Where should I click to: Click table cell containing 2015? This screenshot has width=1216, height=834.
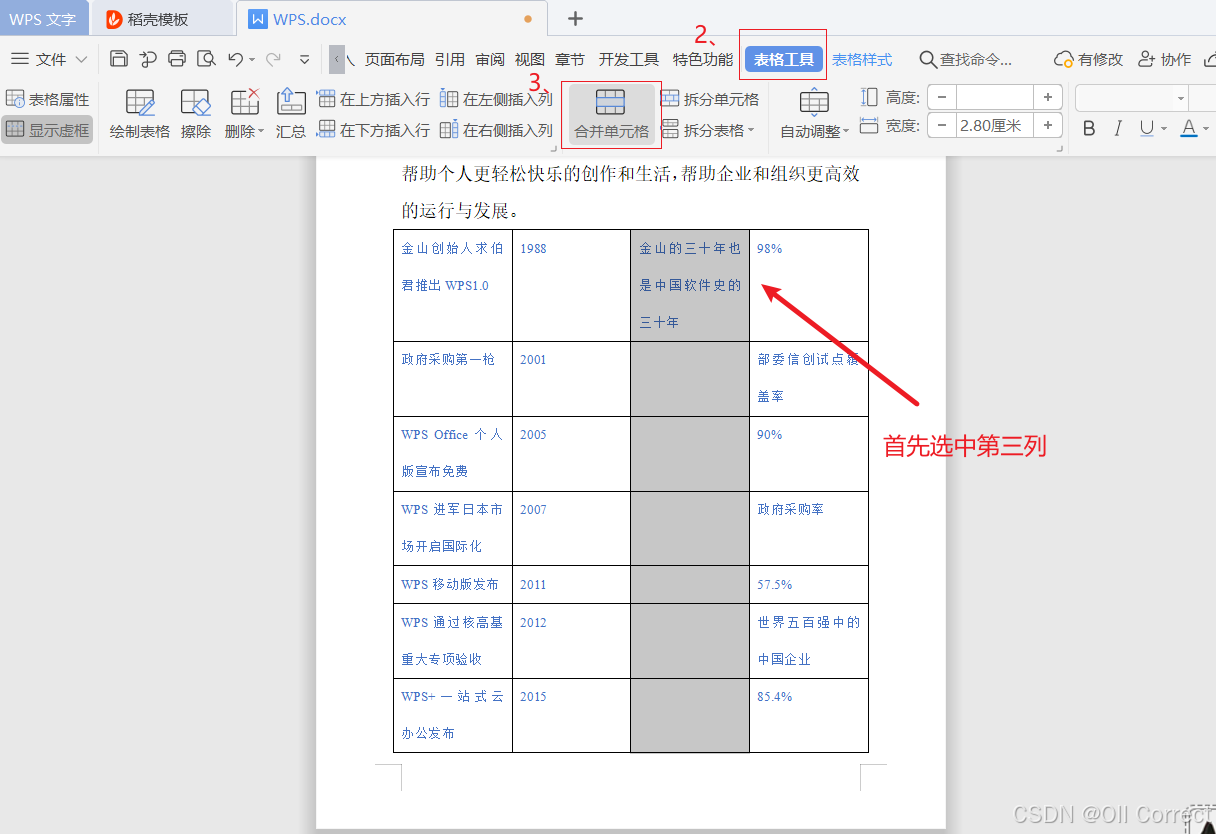[x=571, y=715]
